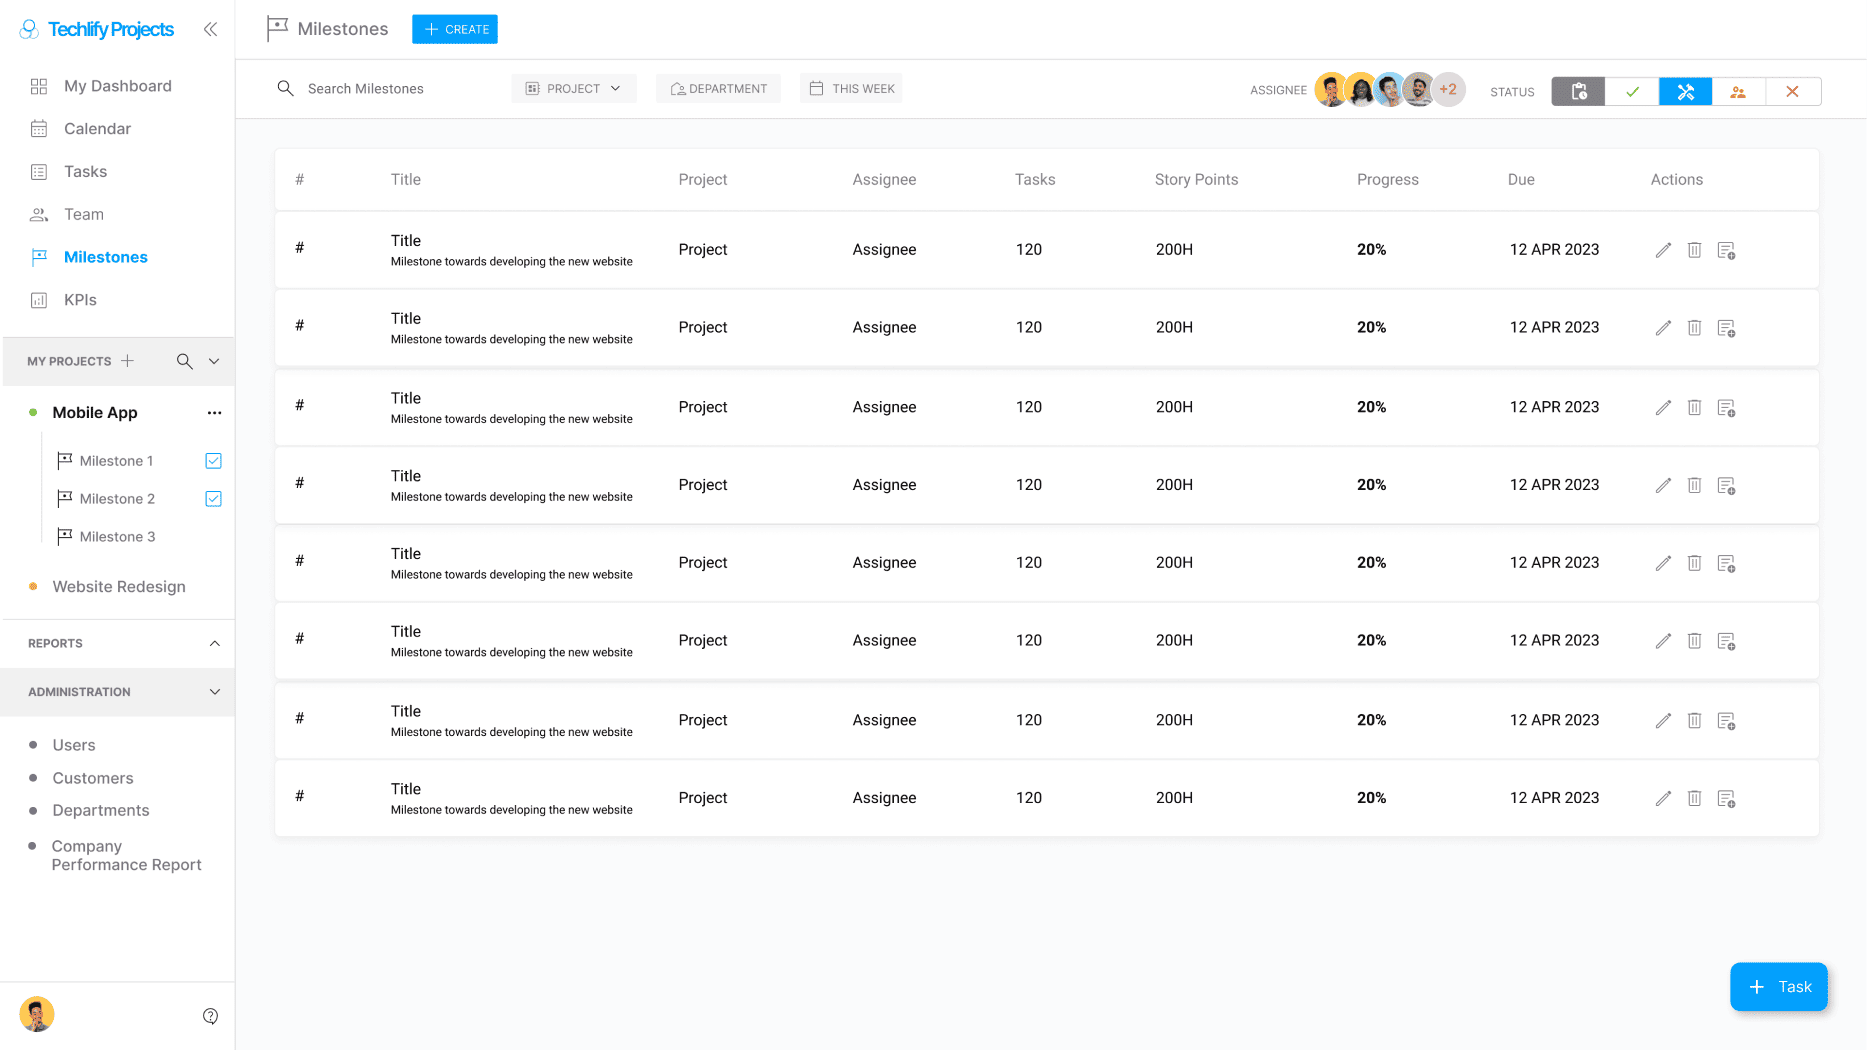Click the Story Points column header
The height and width of the screenshot is (1050, 1867).
tap(1196, 180)
